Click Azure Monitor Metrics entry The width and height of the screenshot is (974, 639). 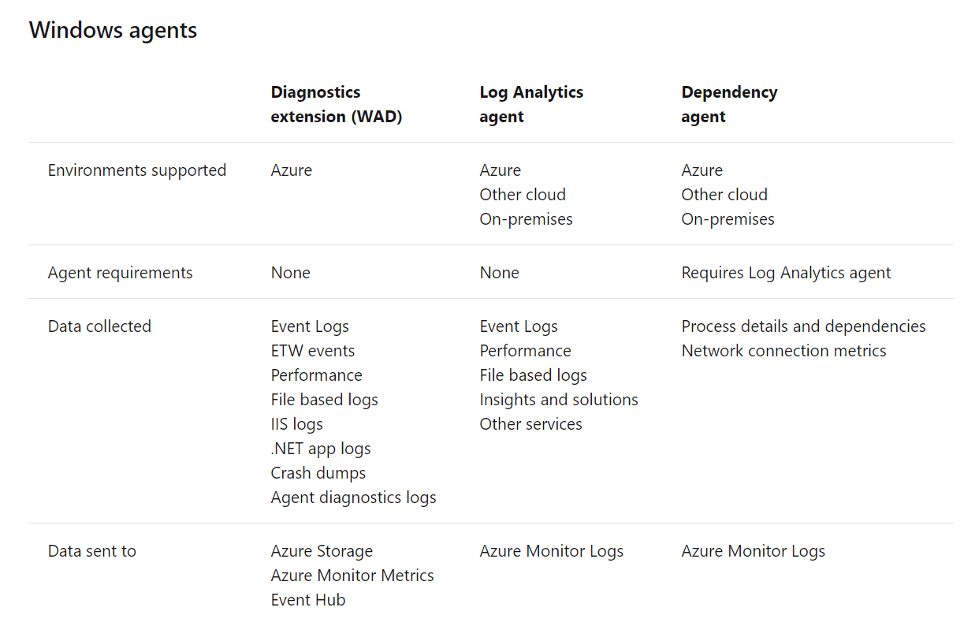click(x=352, y=576)
